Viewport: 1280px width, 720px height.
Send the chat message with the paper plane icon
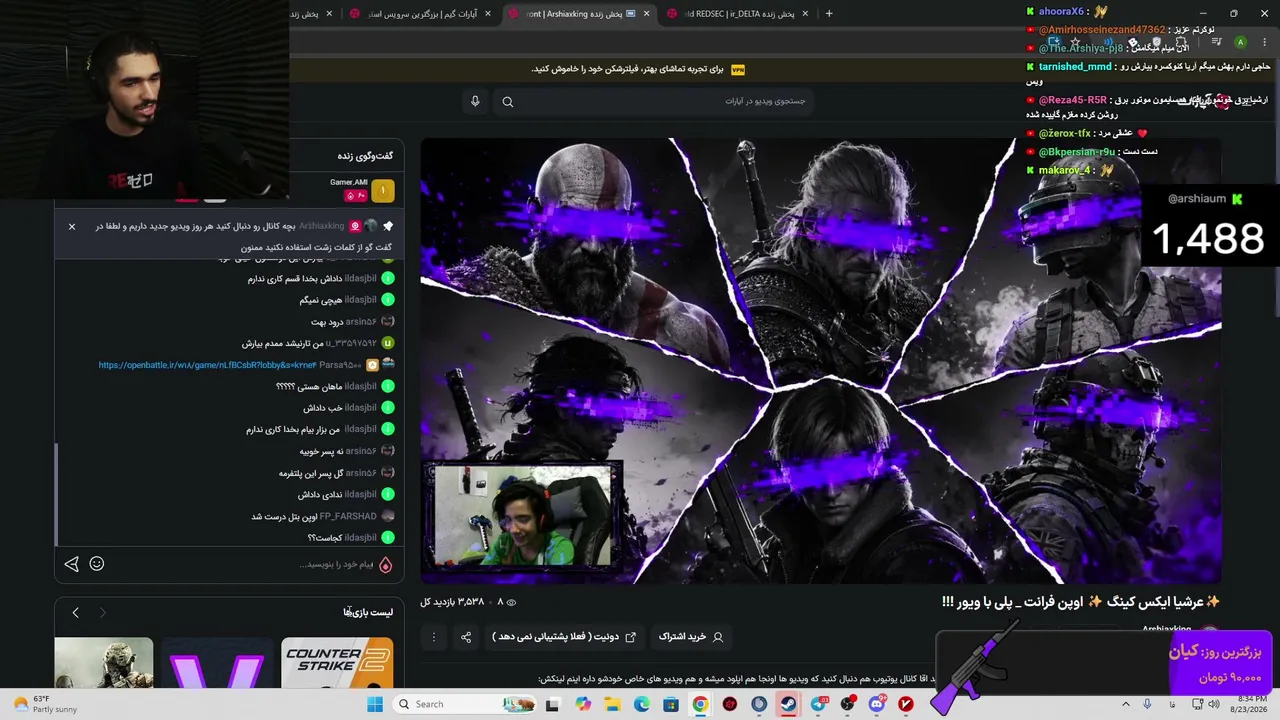(x=72, y=564)
